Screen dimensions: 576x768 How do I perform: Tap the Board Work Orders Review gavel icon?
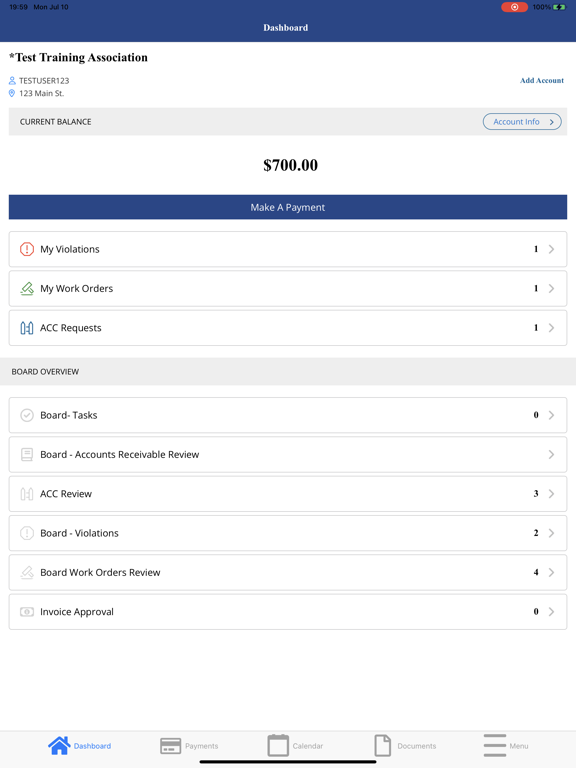coord(26,572)
